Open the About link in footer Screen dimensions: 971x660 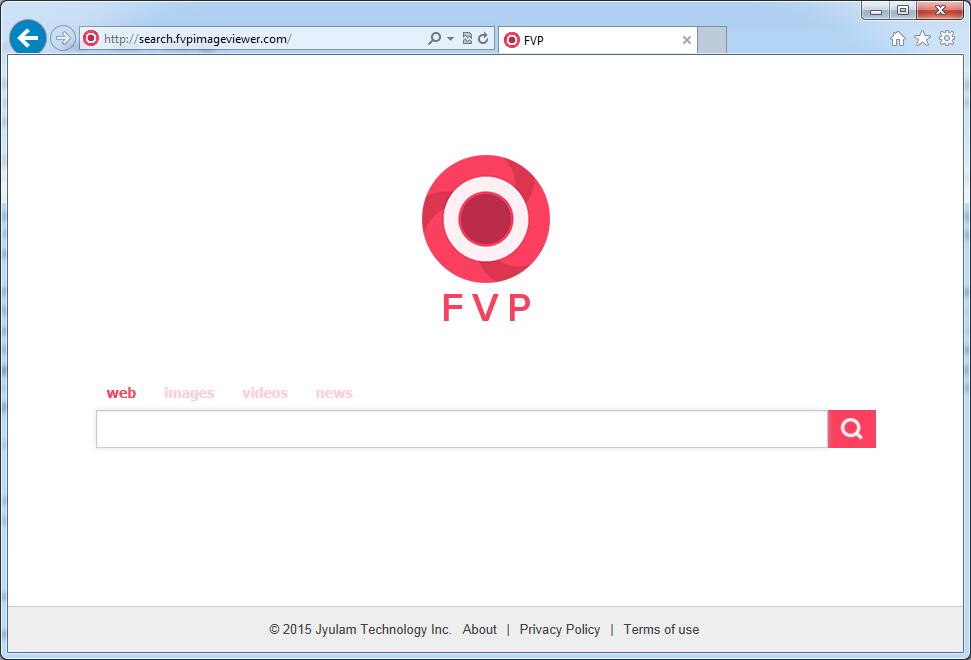479,630
